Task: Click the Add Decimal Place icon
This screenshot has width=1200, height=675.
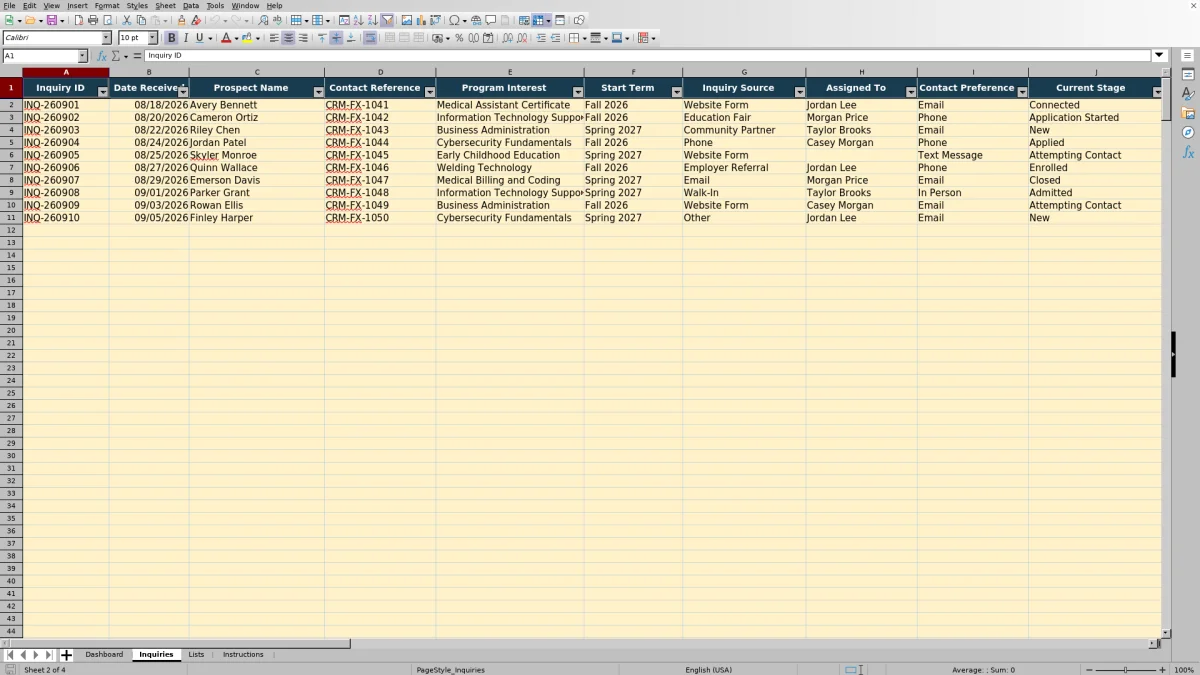Action: (508, 38)
